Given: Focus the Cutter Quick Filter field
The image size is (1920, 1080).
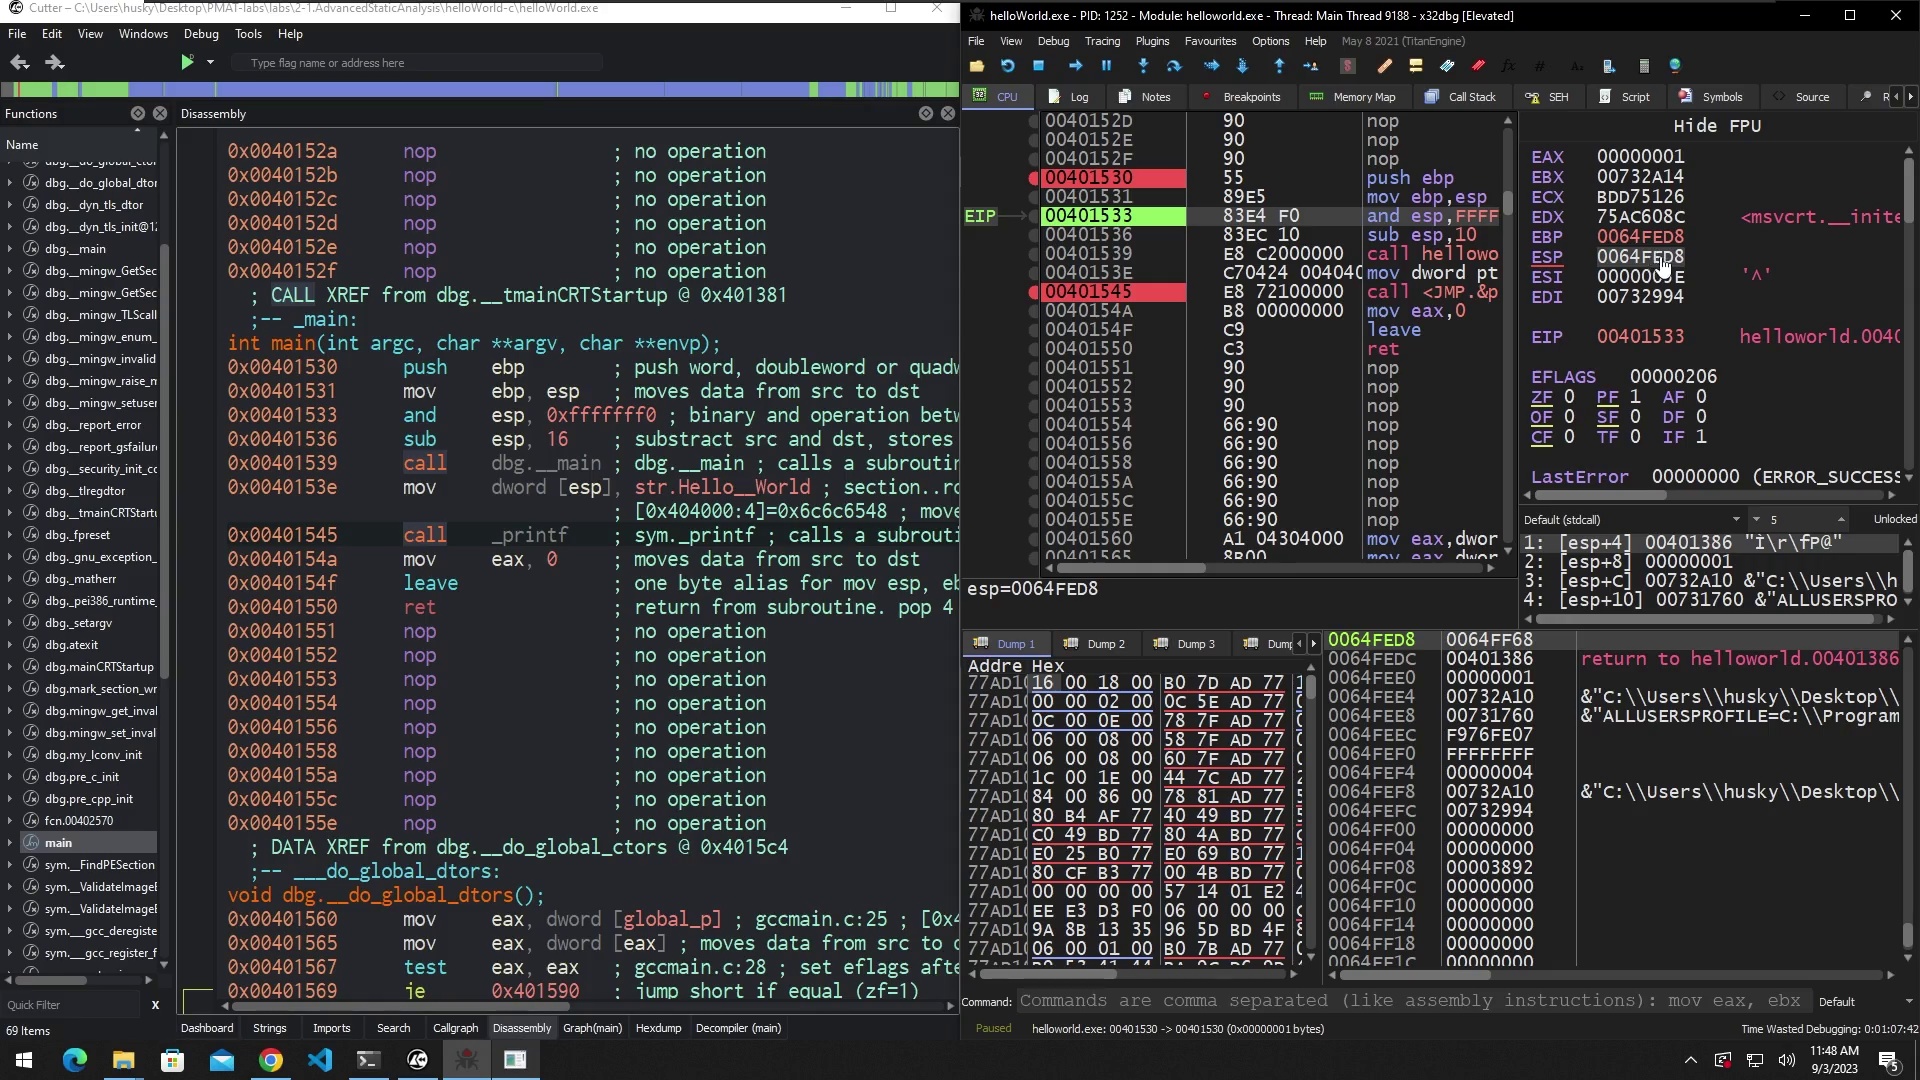Looking at the screenshot, I should (72, 1005).
